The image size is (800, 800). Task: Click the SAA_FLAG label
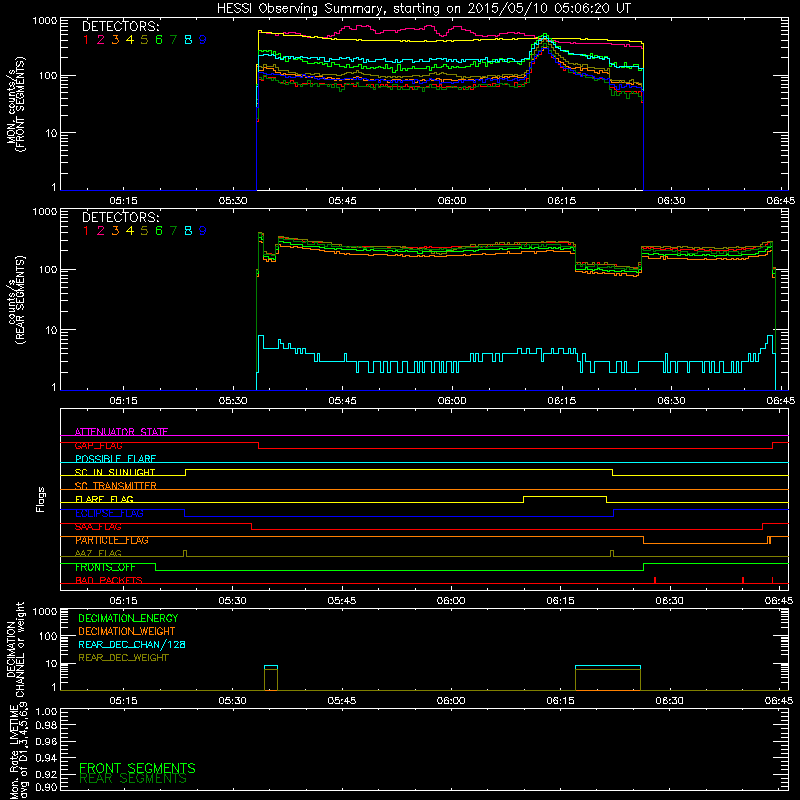point(98,527)
